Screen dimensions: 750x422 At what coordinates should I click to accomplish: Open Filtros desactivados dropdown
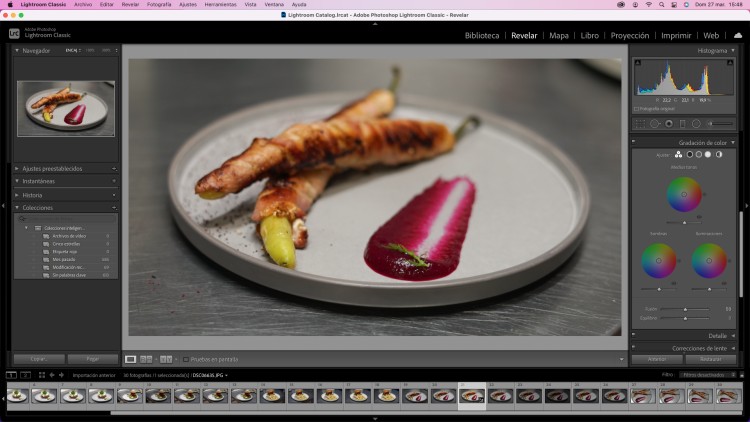707,375
